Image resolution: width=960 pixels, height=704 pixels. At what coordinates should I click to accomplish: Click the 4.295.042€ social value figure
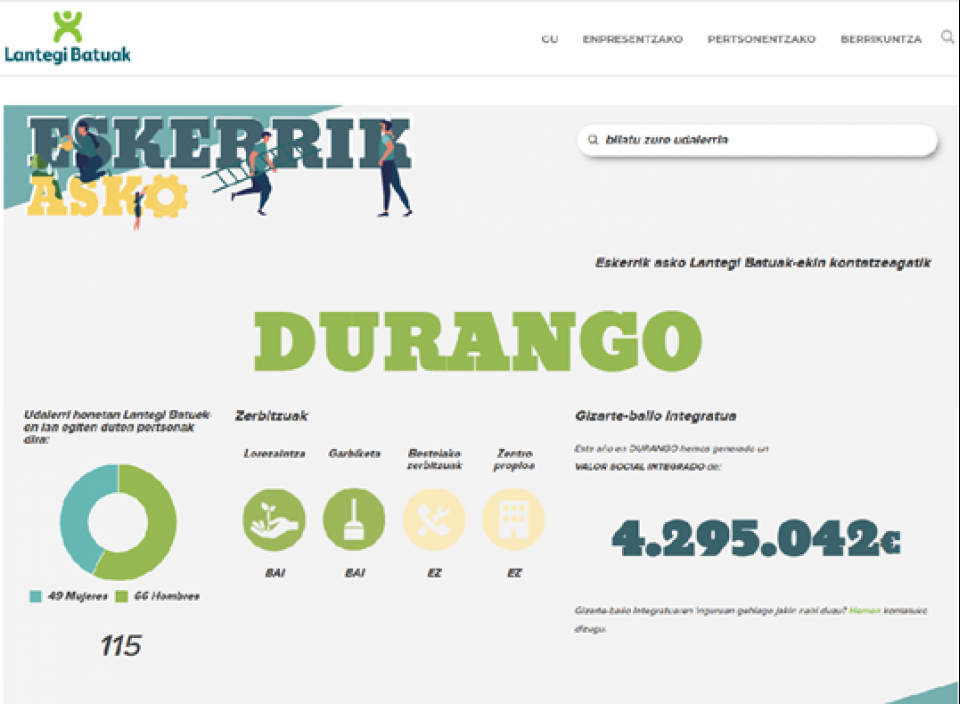(x=756, y=540)
